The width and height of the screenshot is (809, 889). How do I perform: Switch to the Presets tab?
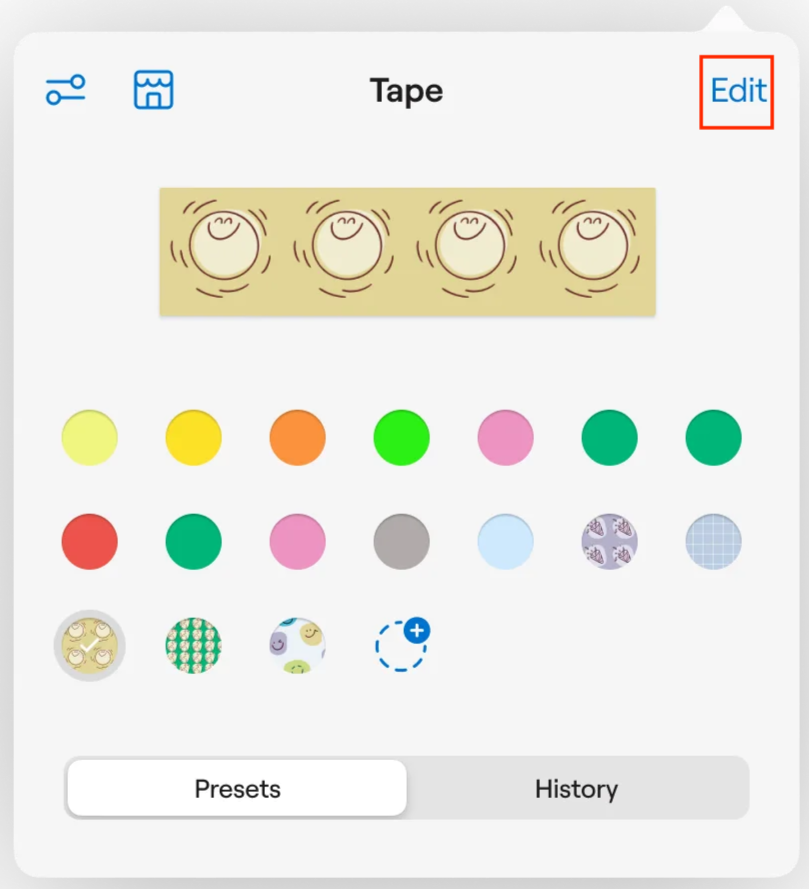(x=237, y=789)
